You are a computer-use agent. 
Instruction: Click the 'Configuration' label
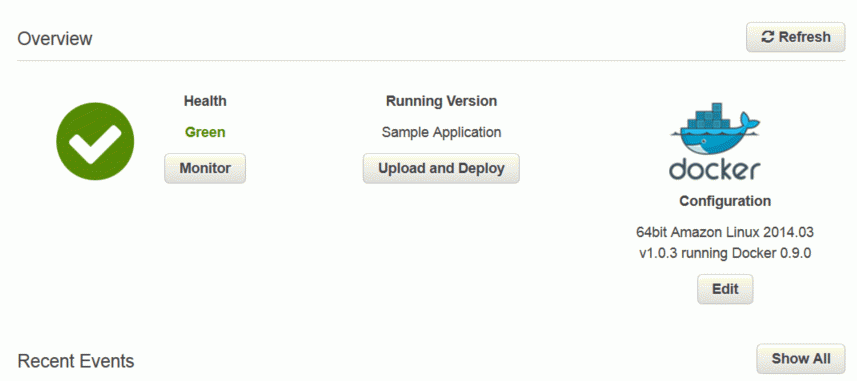(x=725, y=201)
